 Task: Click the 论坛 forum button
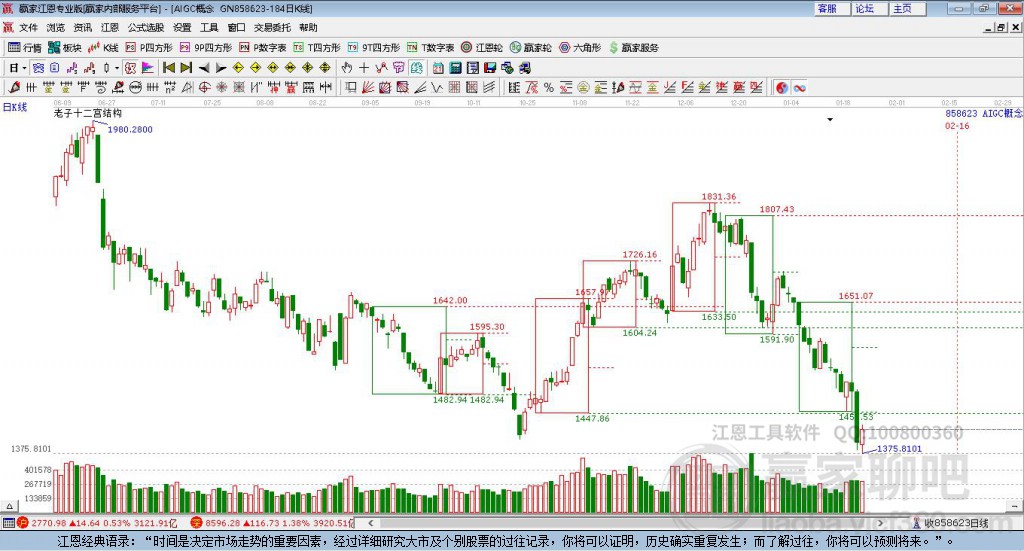869,8
